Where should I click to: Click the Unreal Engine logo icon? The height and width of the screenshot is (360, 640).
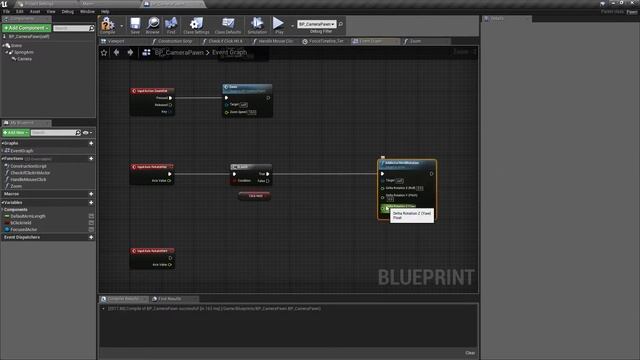tap(4, 4)
